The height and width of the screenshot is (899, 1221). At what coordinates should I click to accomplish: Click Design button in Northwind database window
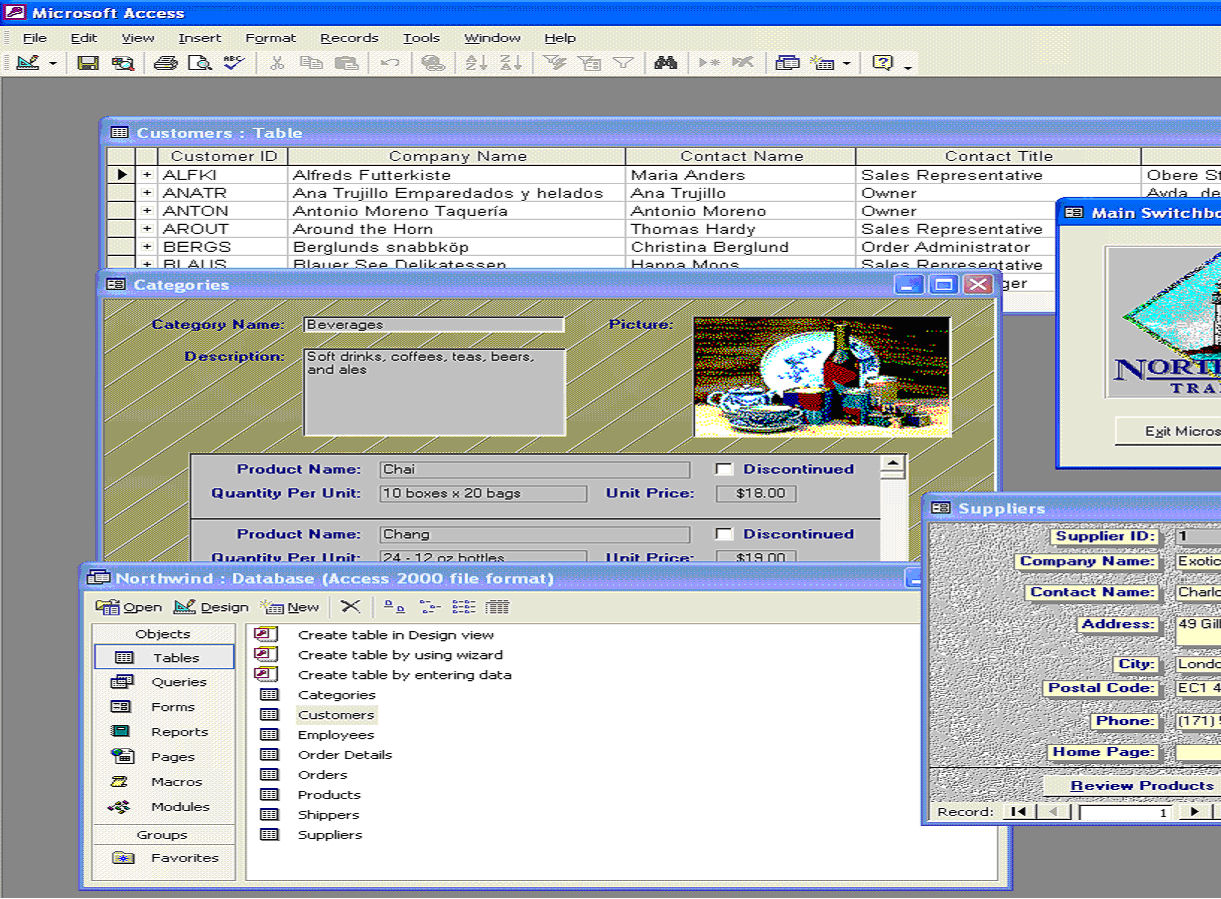click(211, 607)
